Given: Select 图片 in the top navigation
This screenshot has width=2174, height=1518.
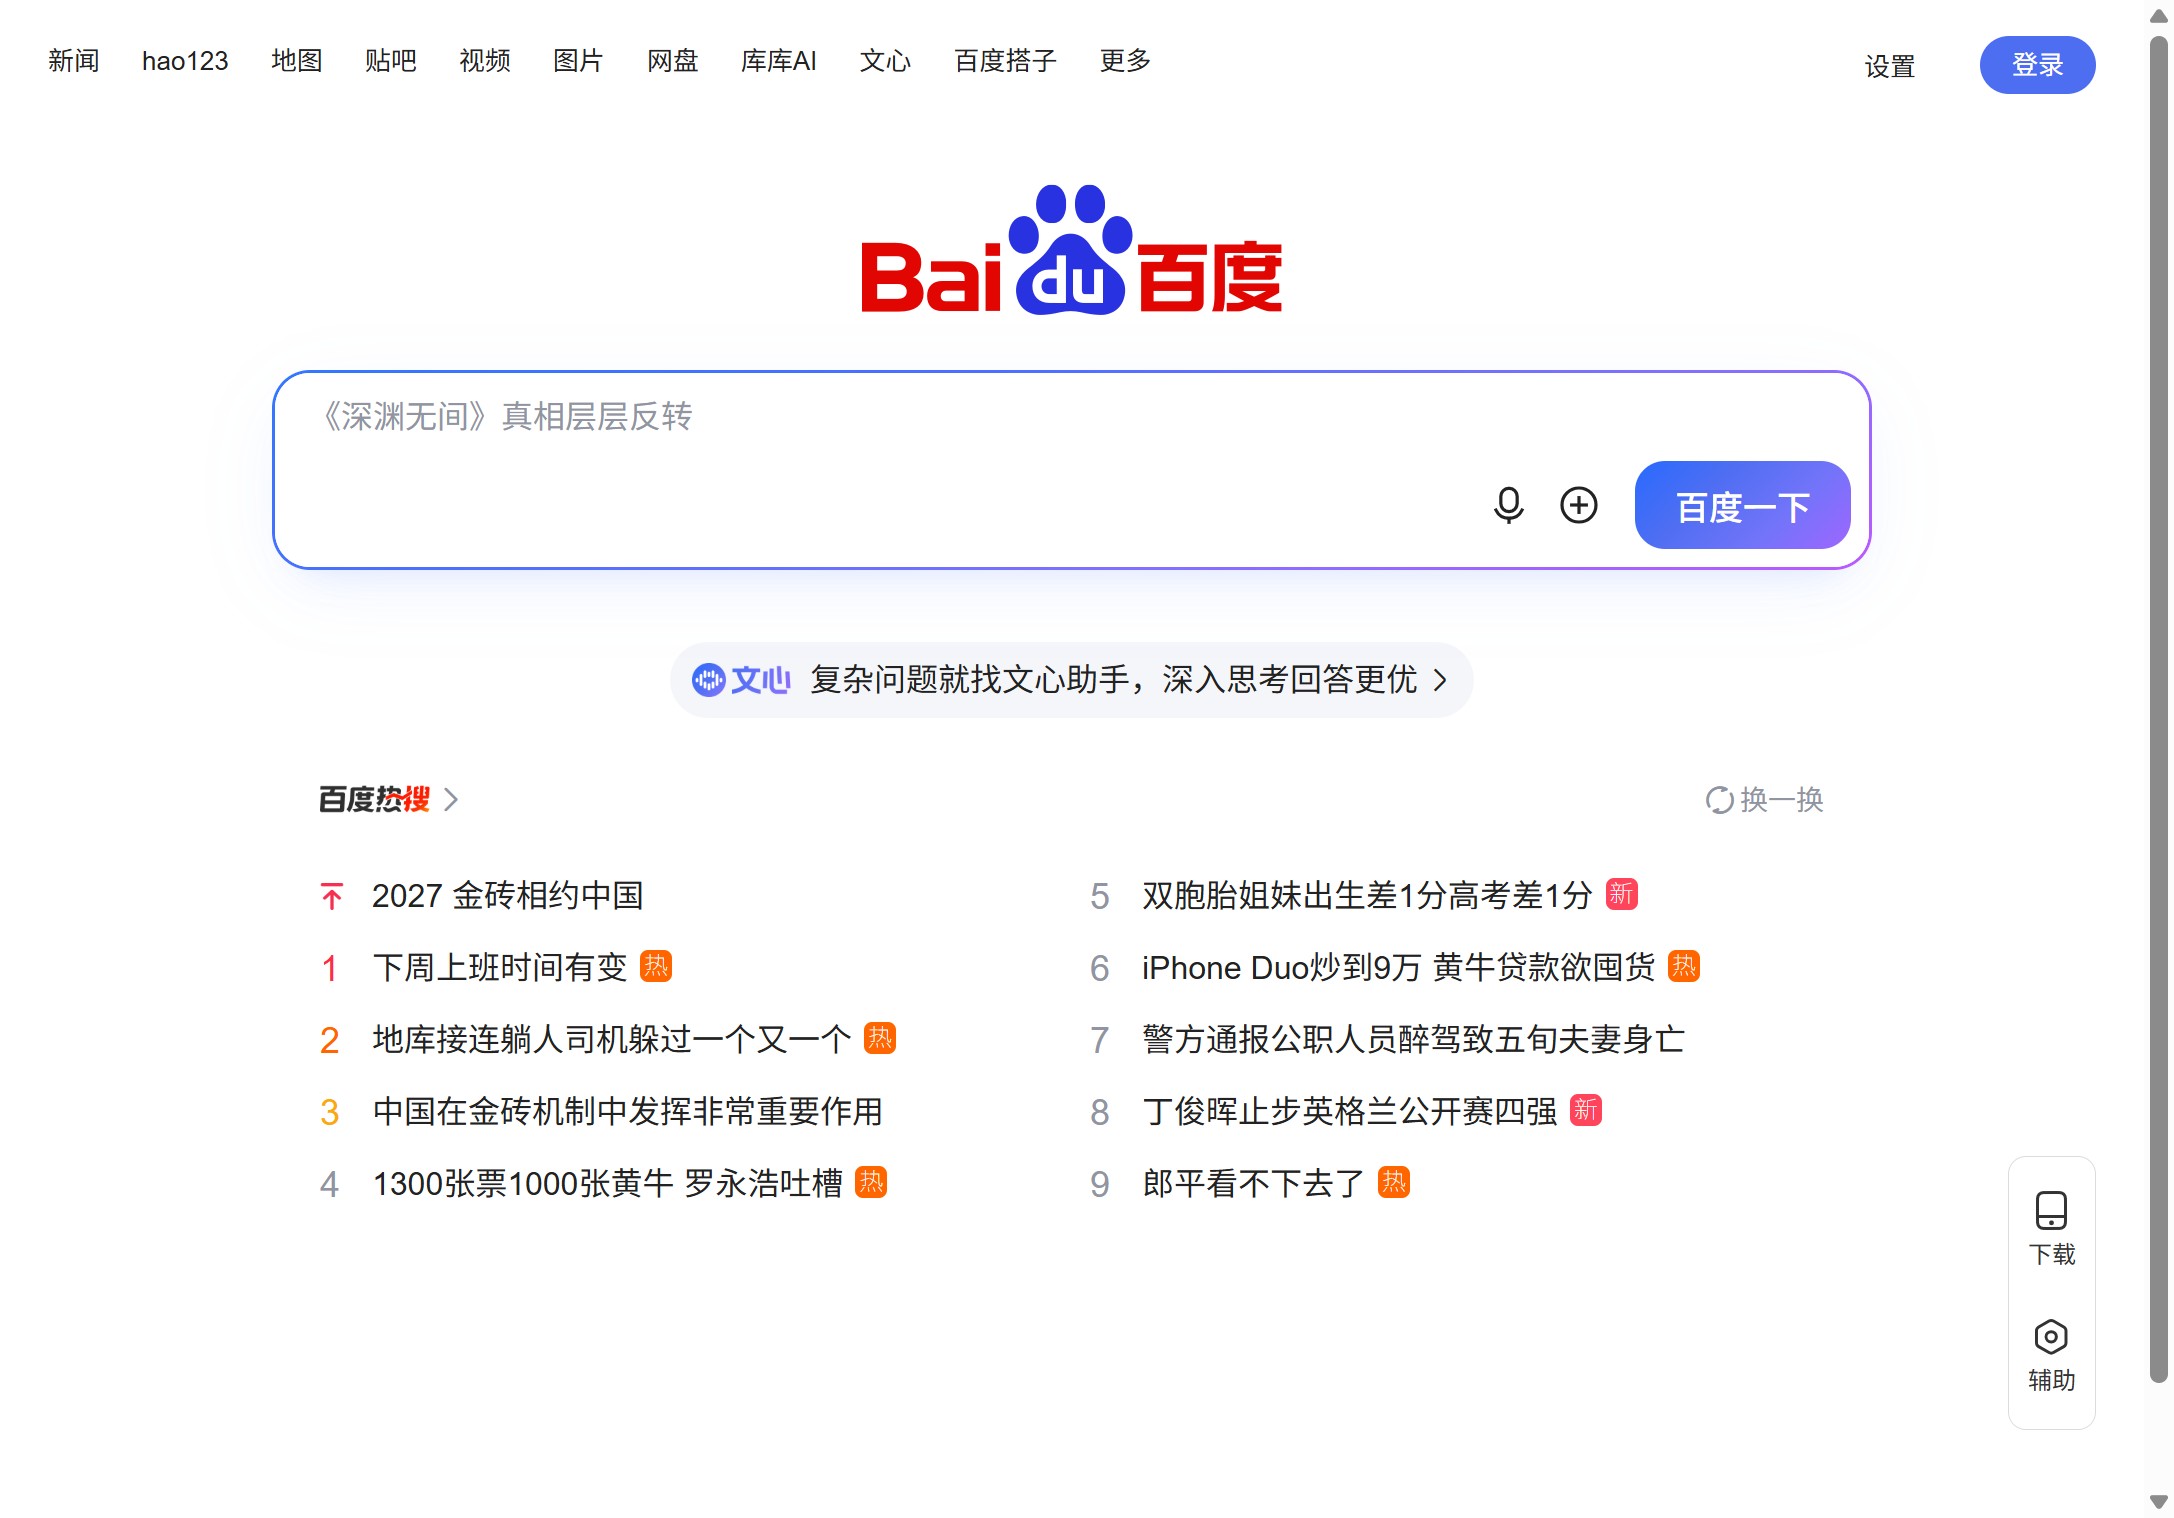Looking at the screenshot, I should 578,61.
